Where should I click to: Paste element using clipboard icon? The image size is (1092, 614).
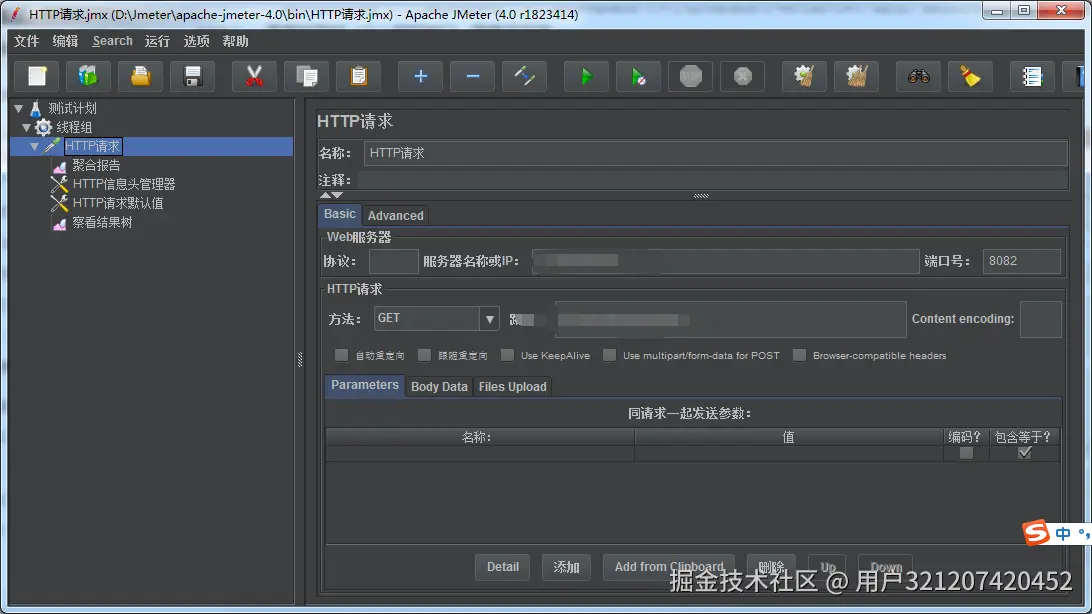tap(359, 76)
